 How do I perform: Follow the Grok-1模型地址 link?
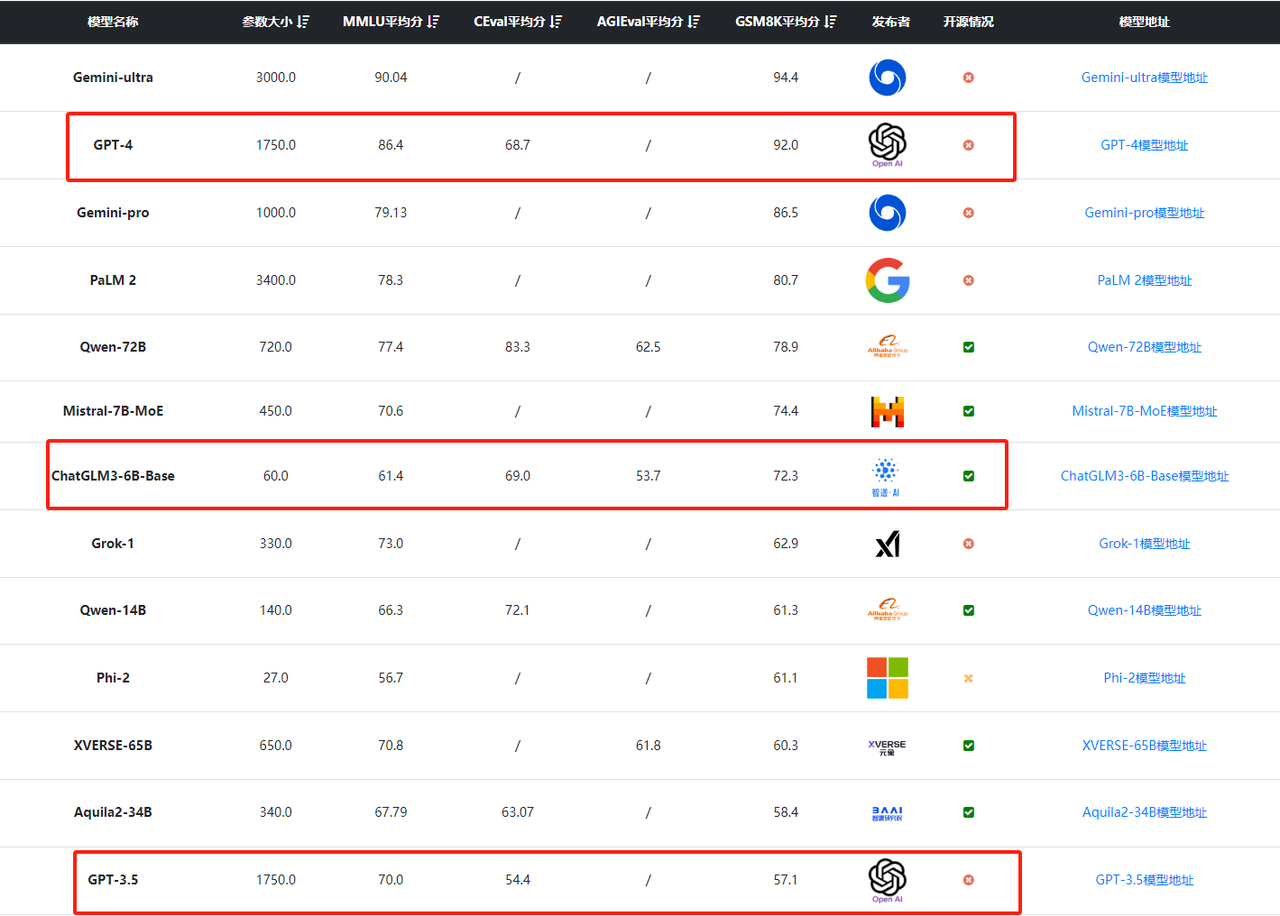[x=1144, y=544]
